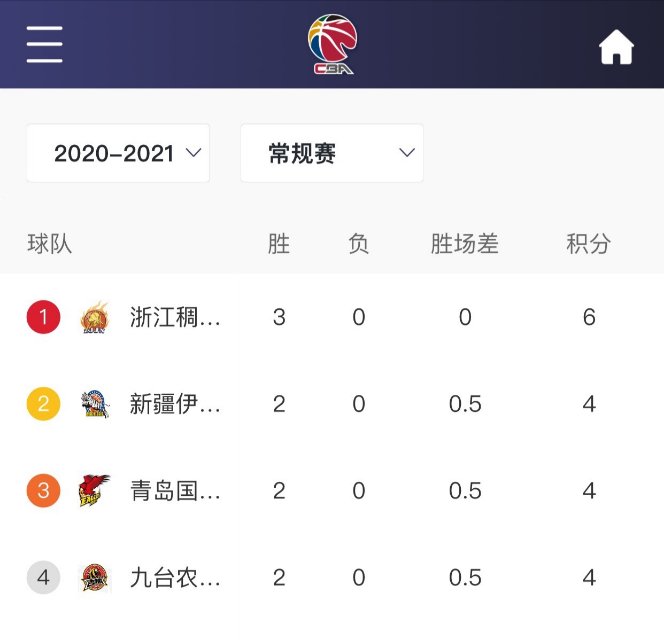This screenshot has width=664, height=640.
Task: Select the orange rank 3 badge
Action: 43,490
